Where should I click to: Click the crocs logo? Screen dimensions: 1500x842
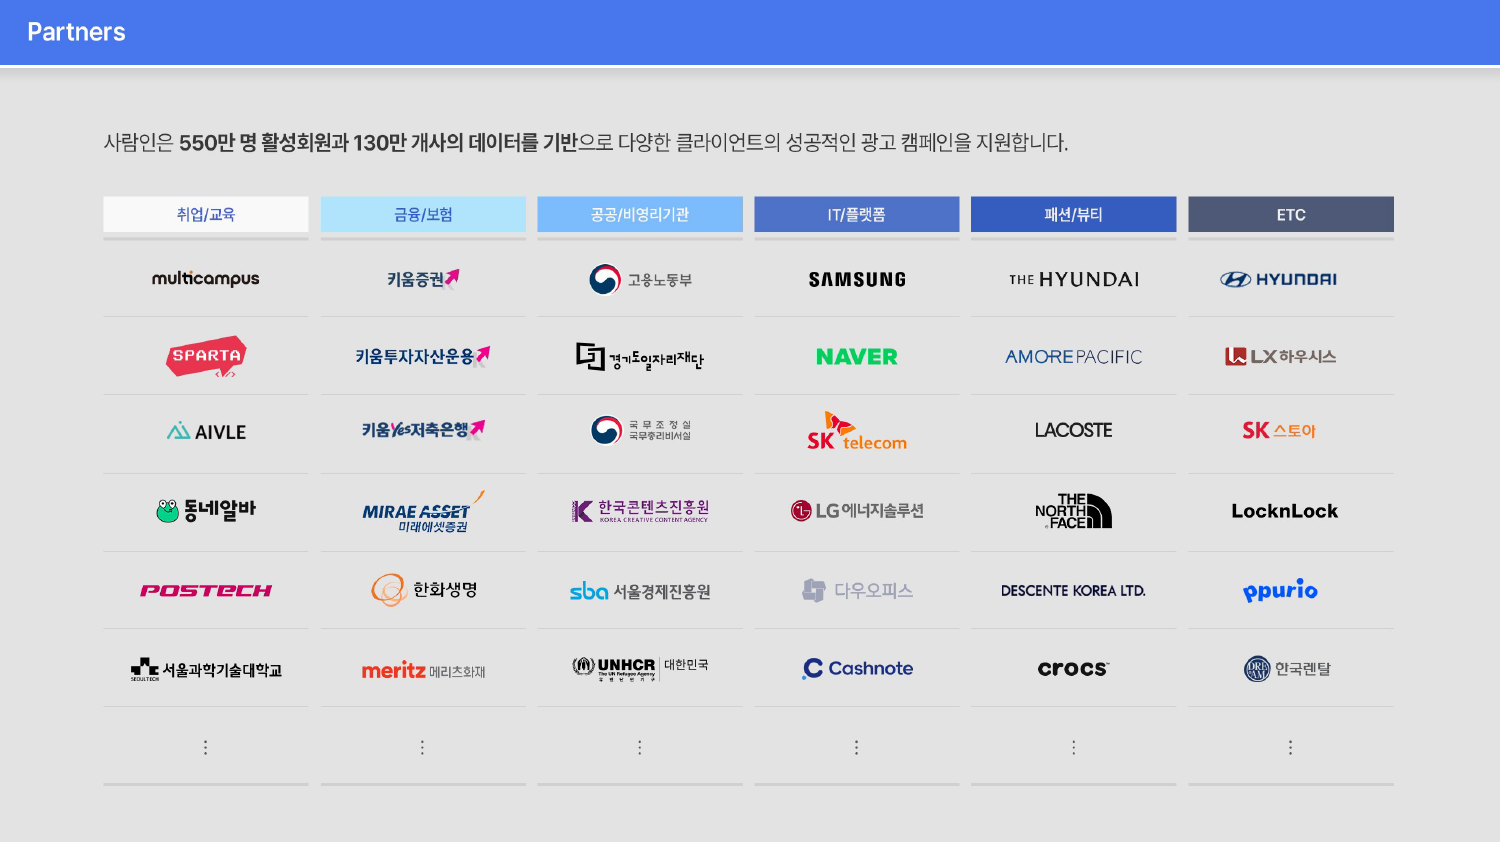tap(1074, 668)
